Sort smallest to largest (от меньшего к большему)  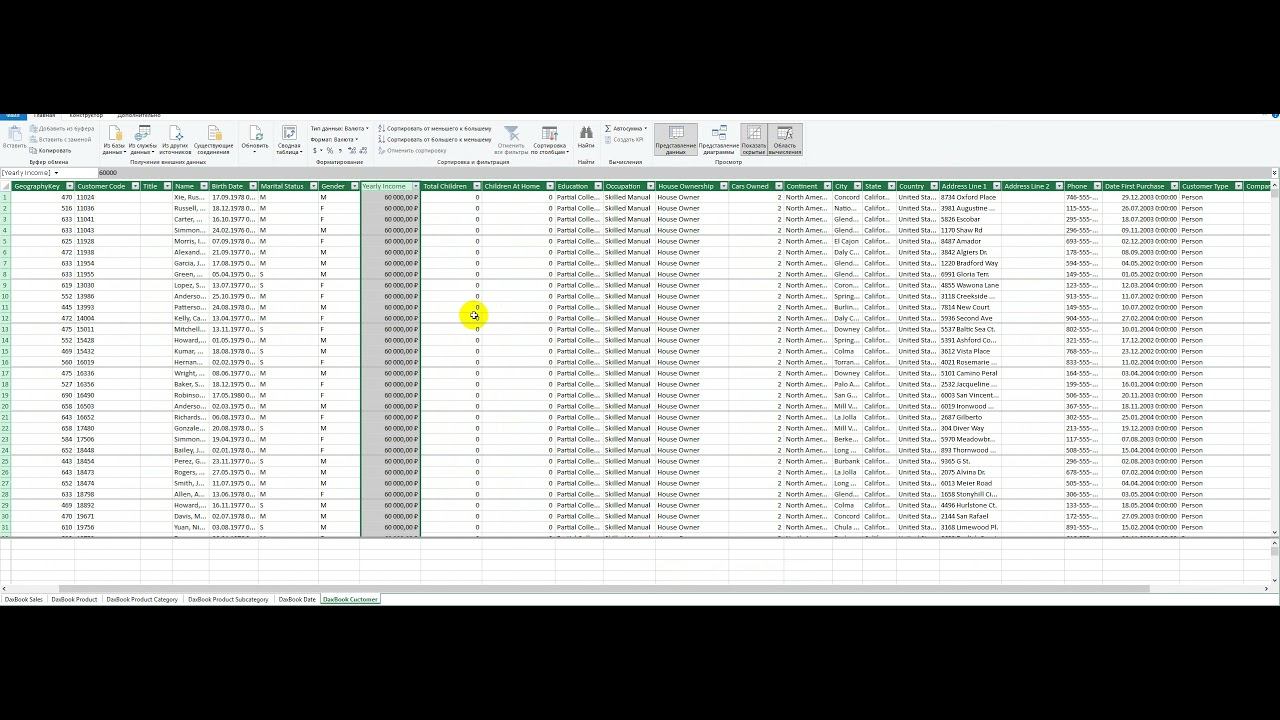click(435, 129)
